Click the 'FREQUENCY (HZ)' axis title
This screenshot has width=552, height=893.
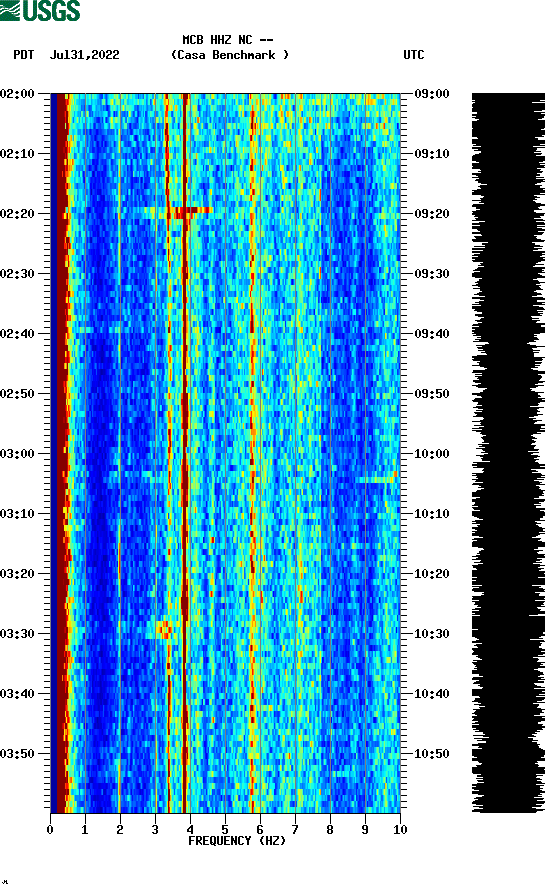click(x=237, y=841)
